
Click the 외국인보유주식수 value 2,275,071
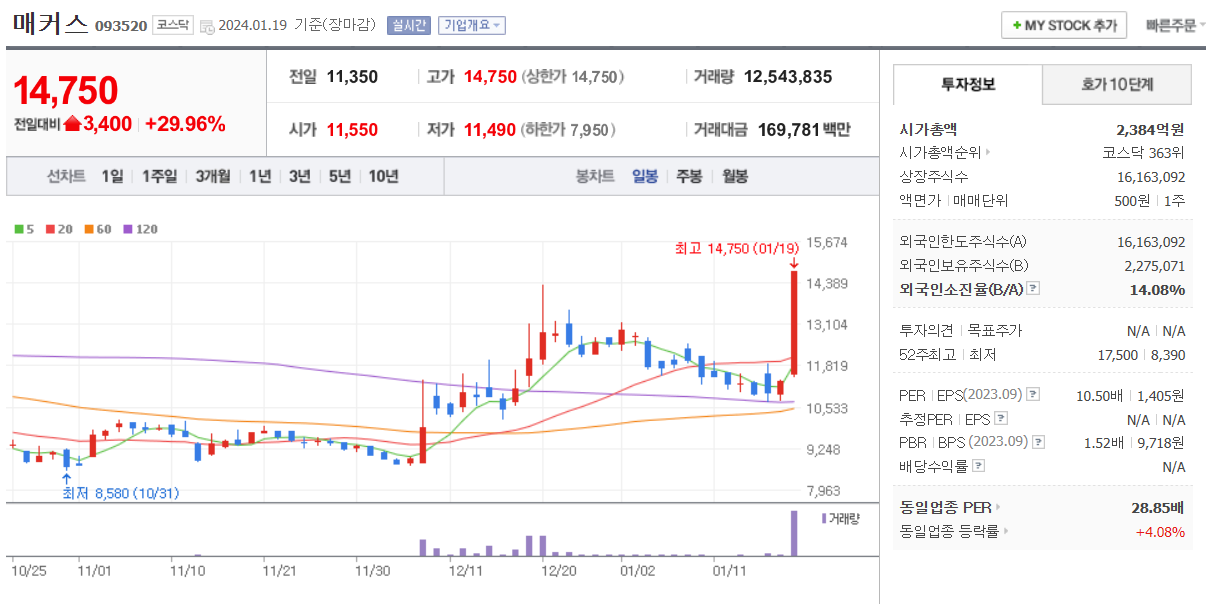point(1154,266)
